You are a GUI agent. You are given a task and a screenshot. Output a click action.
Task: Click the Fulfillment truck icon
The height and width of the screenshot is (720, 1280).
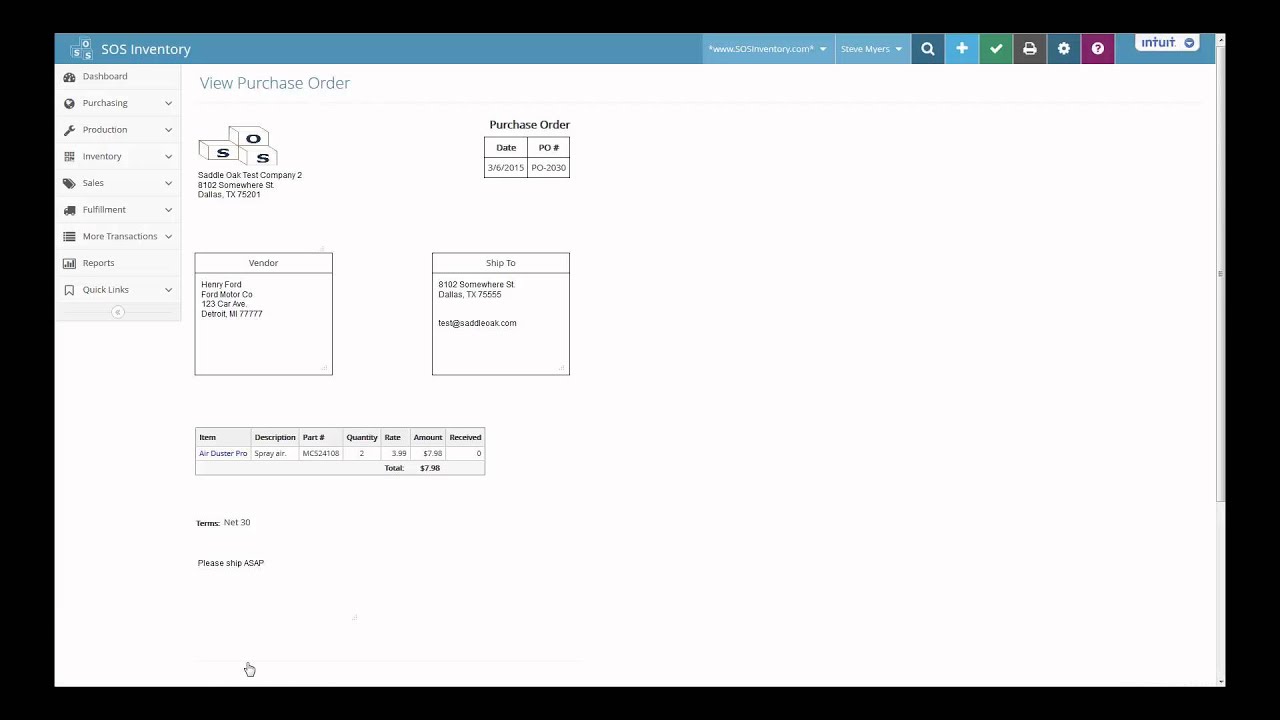69,210
